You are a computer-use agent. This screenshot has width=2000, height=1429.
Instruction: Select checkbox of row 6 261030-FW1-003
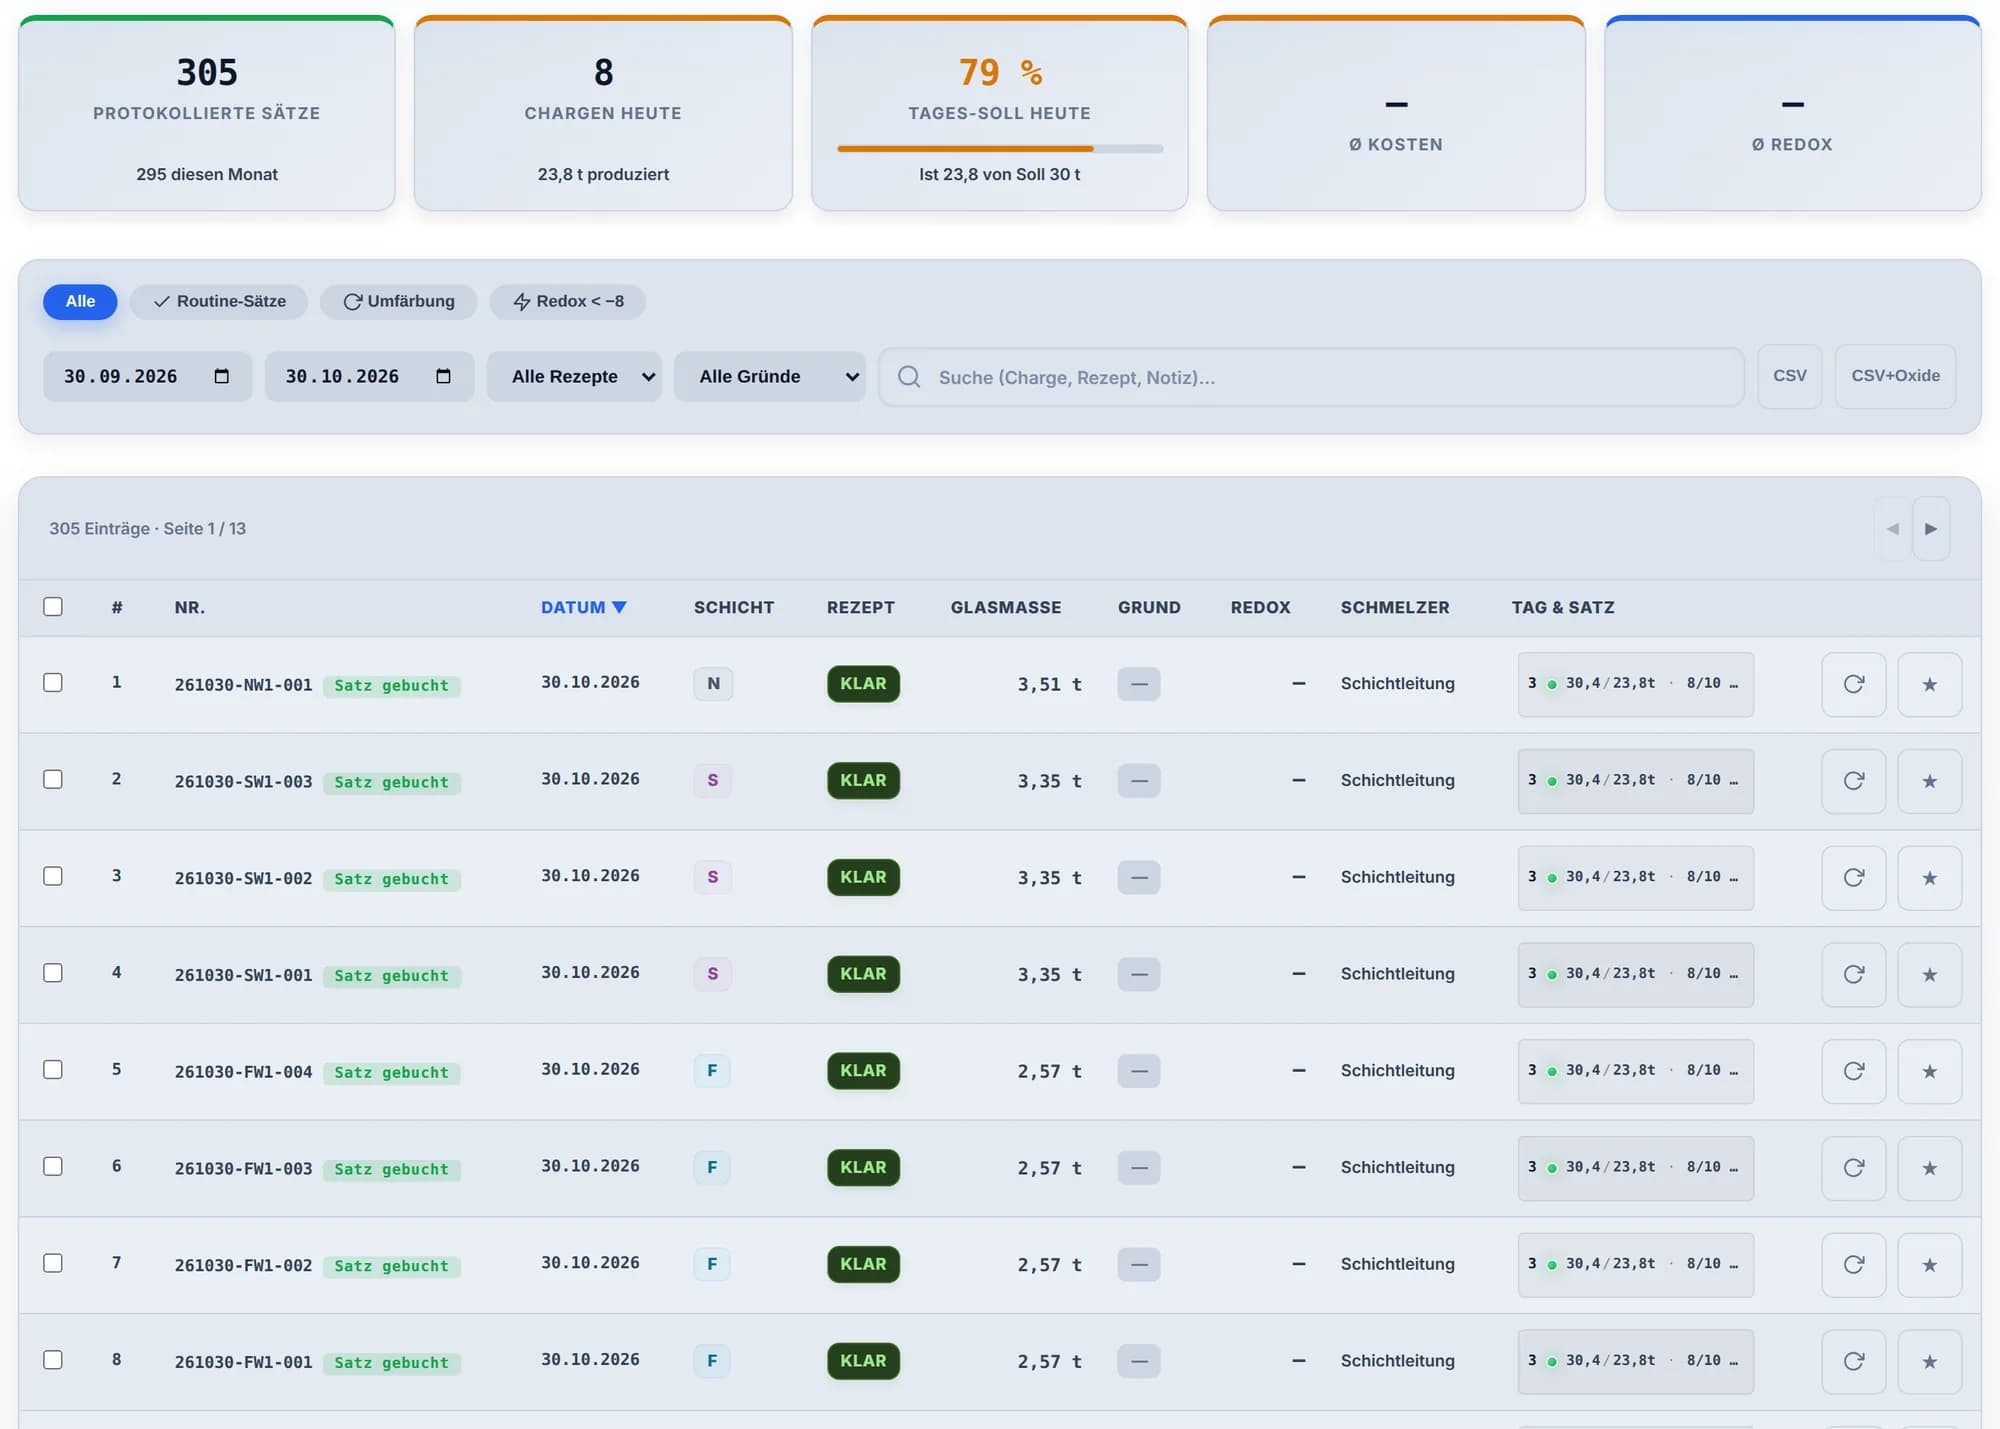point(53,1166)
